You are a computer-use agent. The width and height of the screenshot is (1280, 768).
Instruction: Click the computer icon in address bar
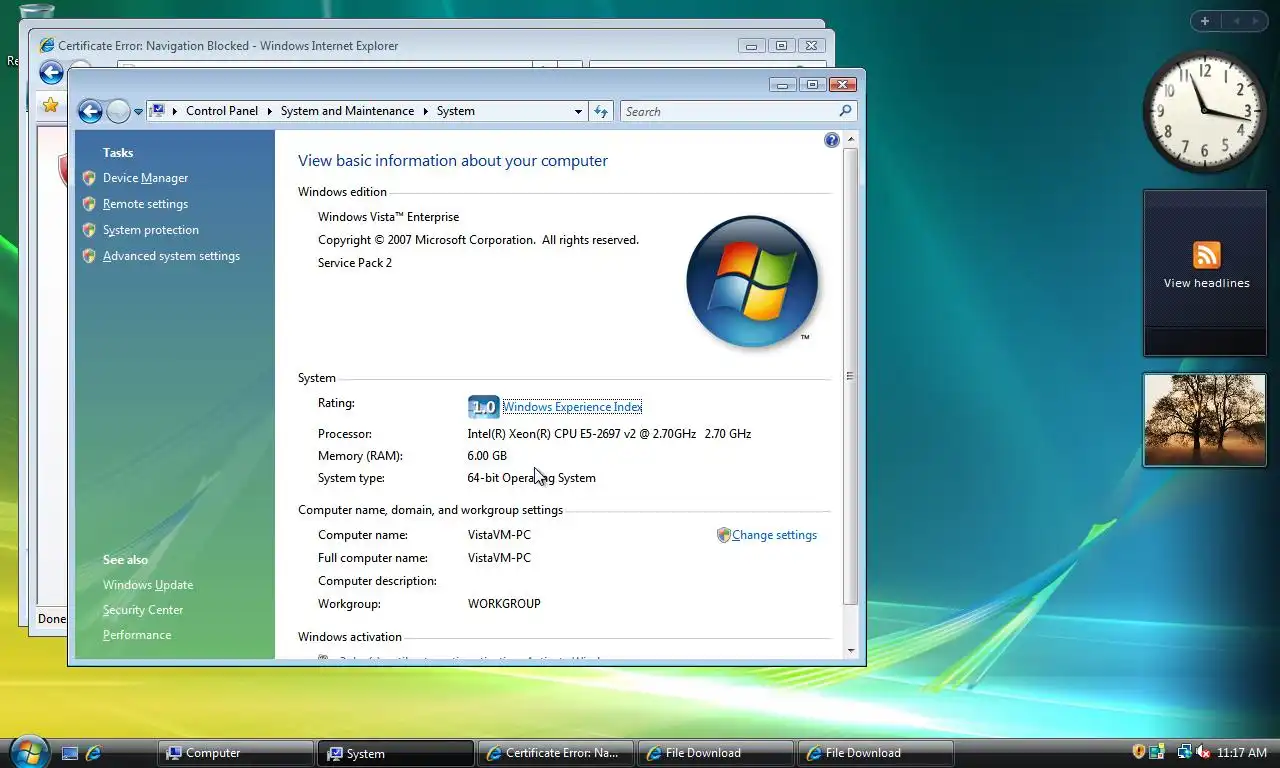(158, 111)
